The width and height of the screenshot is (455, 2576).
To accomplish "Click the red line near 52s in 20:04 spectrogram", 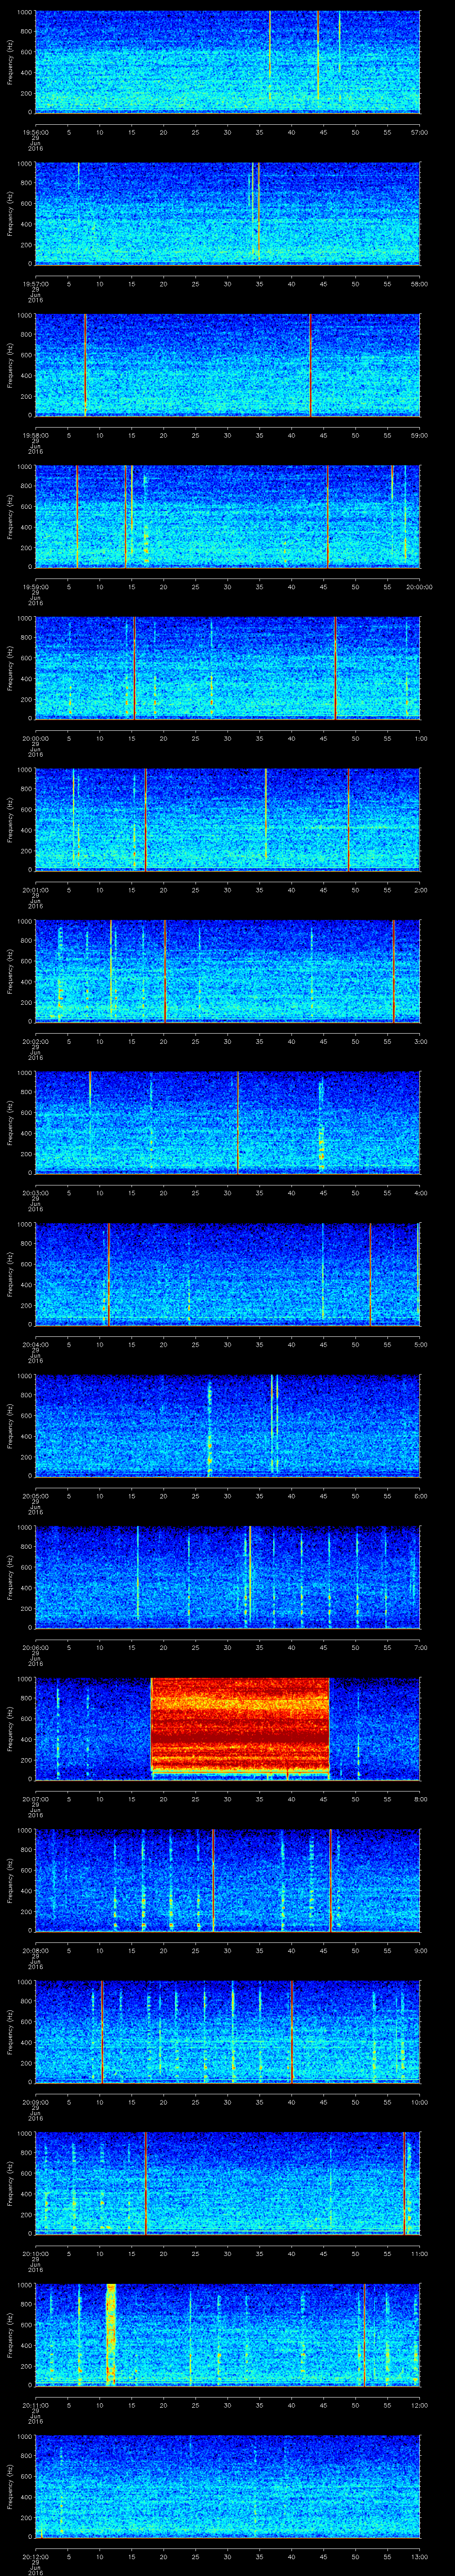I will (x=370, y=1274).
